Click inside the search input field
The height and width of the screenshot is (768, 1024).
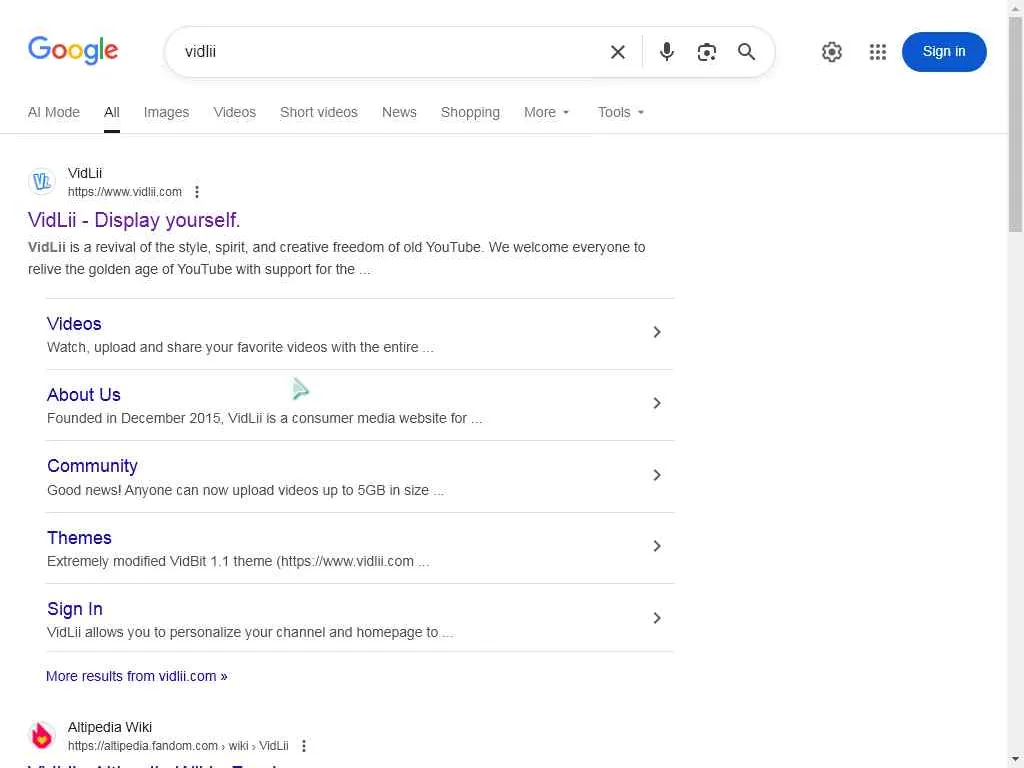(x=390, y=52)
